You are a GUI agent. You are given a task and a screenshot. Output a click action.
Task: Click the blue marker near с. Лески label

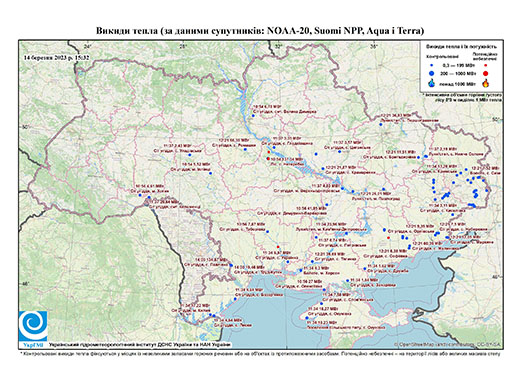(x=214, y=316)
